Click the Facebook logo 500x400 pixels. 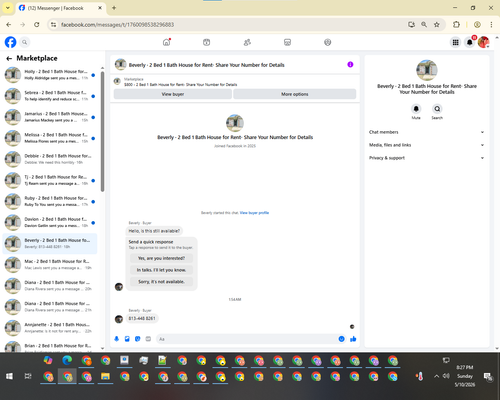click(10, 42)
